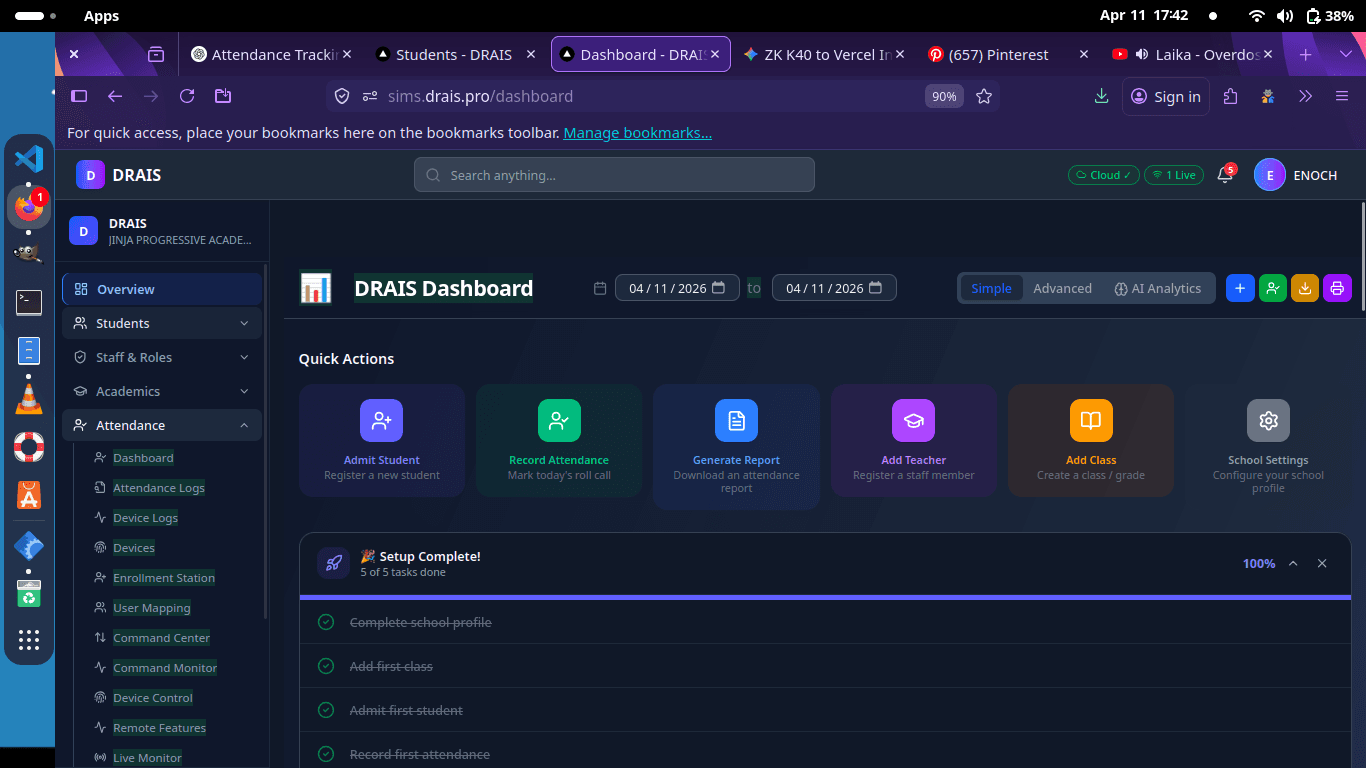Click the Manage bookmarks link
The height and width of the screenshot is (768, 1366).
point(637,132)
